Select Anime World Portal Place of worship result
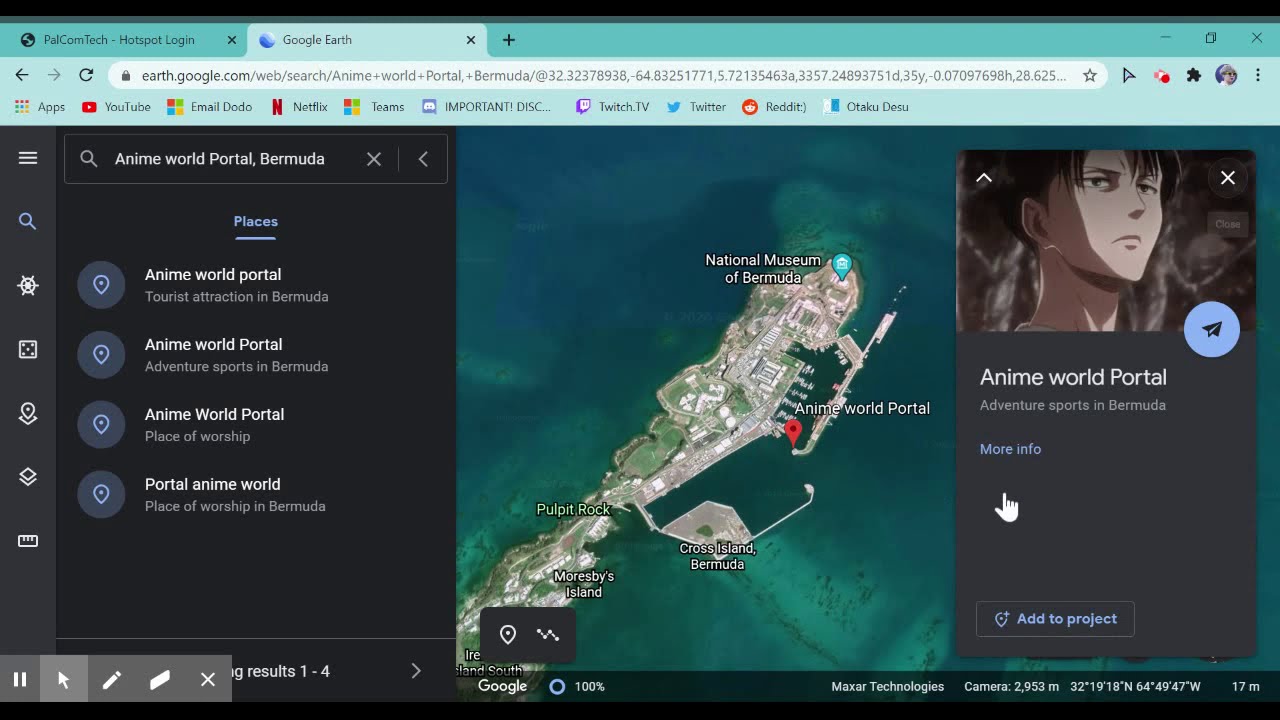 (256, 425)
